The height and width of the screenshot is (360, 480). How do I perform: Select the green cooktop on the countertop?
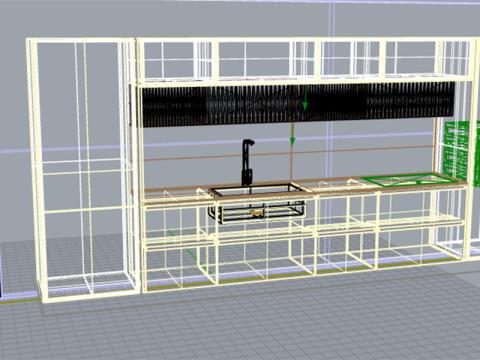pos(411,180)
